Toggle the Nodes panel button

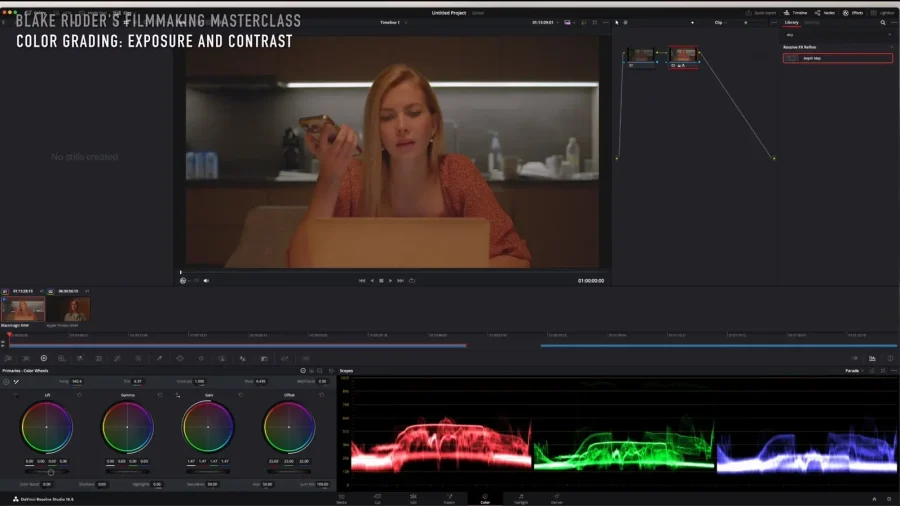(825, 13)
